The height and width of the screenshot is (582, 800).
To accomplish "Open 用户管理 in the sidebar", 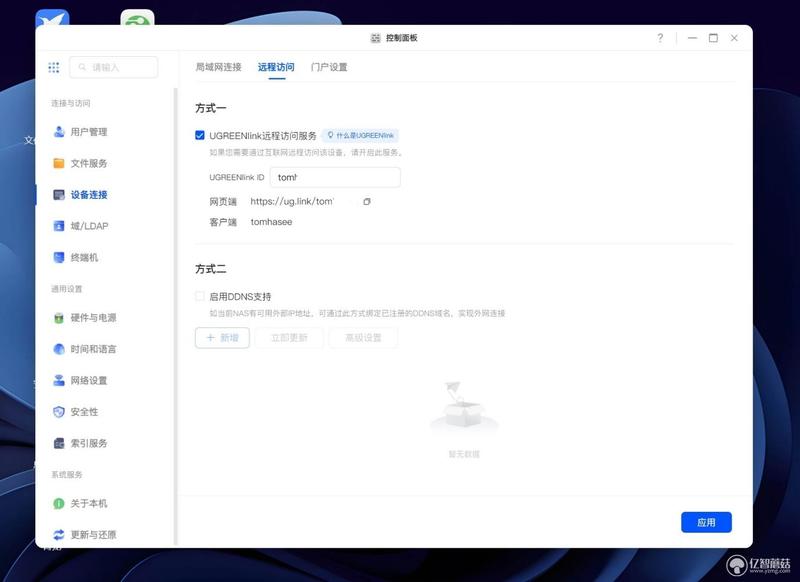I will [80, 132].
